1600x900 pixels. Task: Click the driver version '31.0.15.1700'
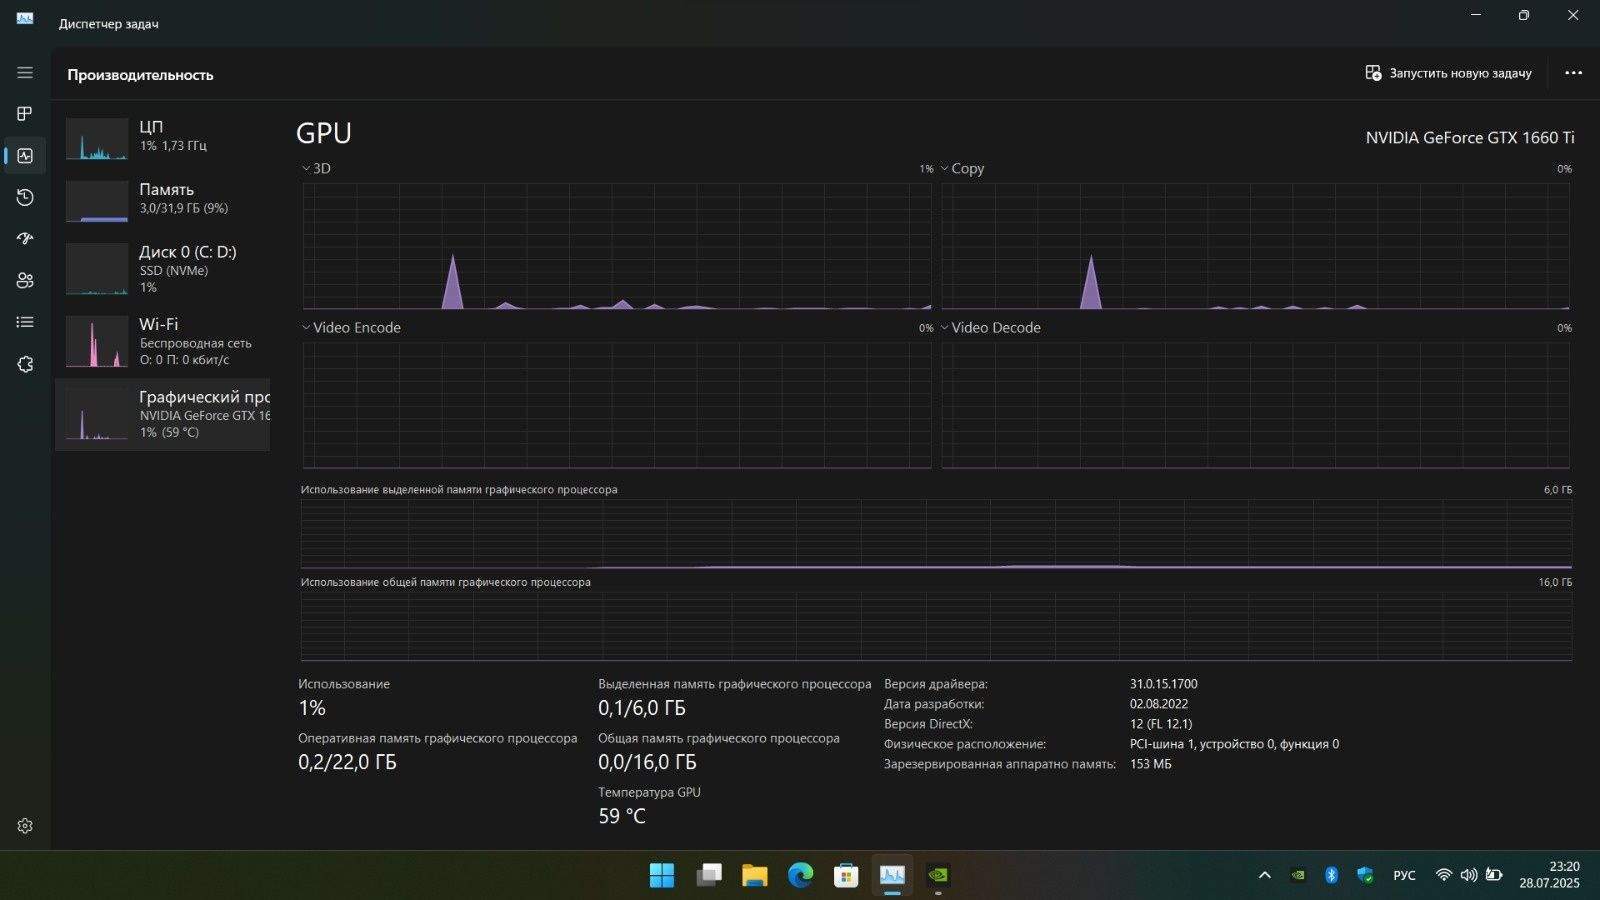pyautogui.click(x=1163, y=684)
